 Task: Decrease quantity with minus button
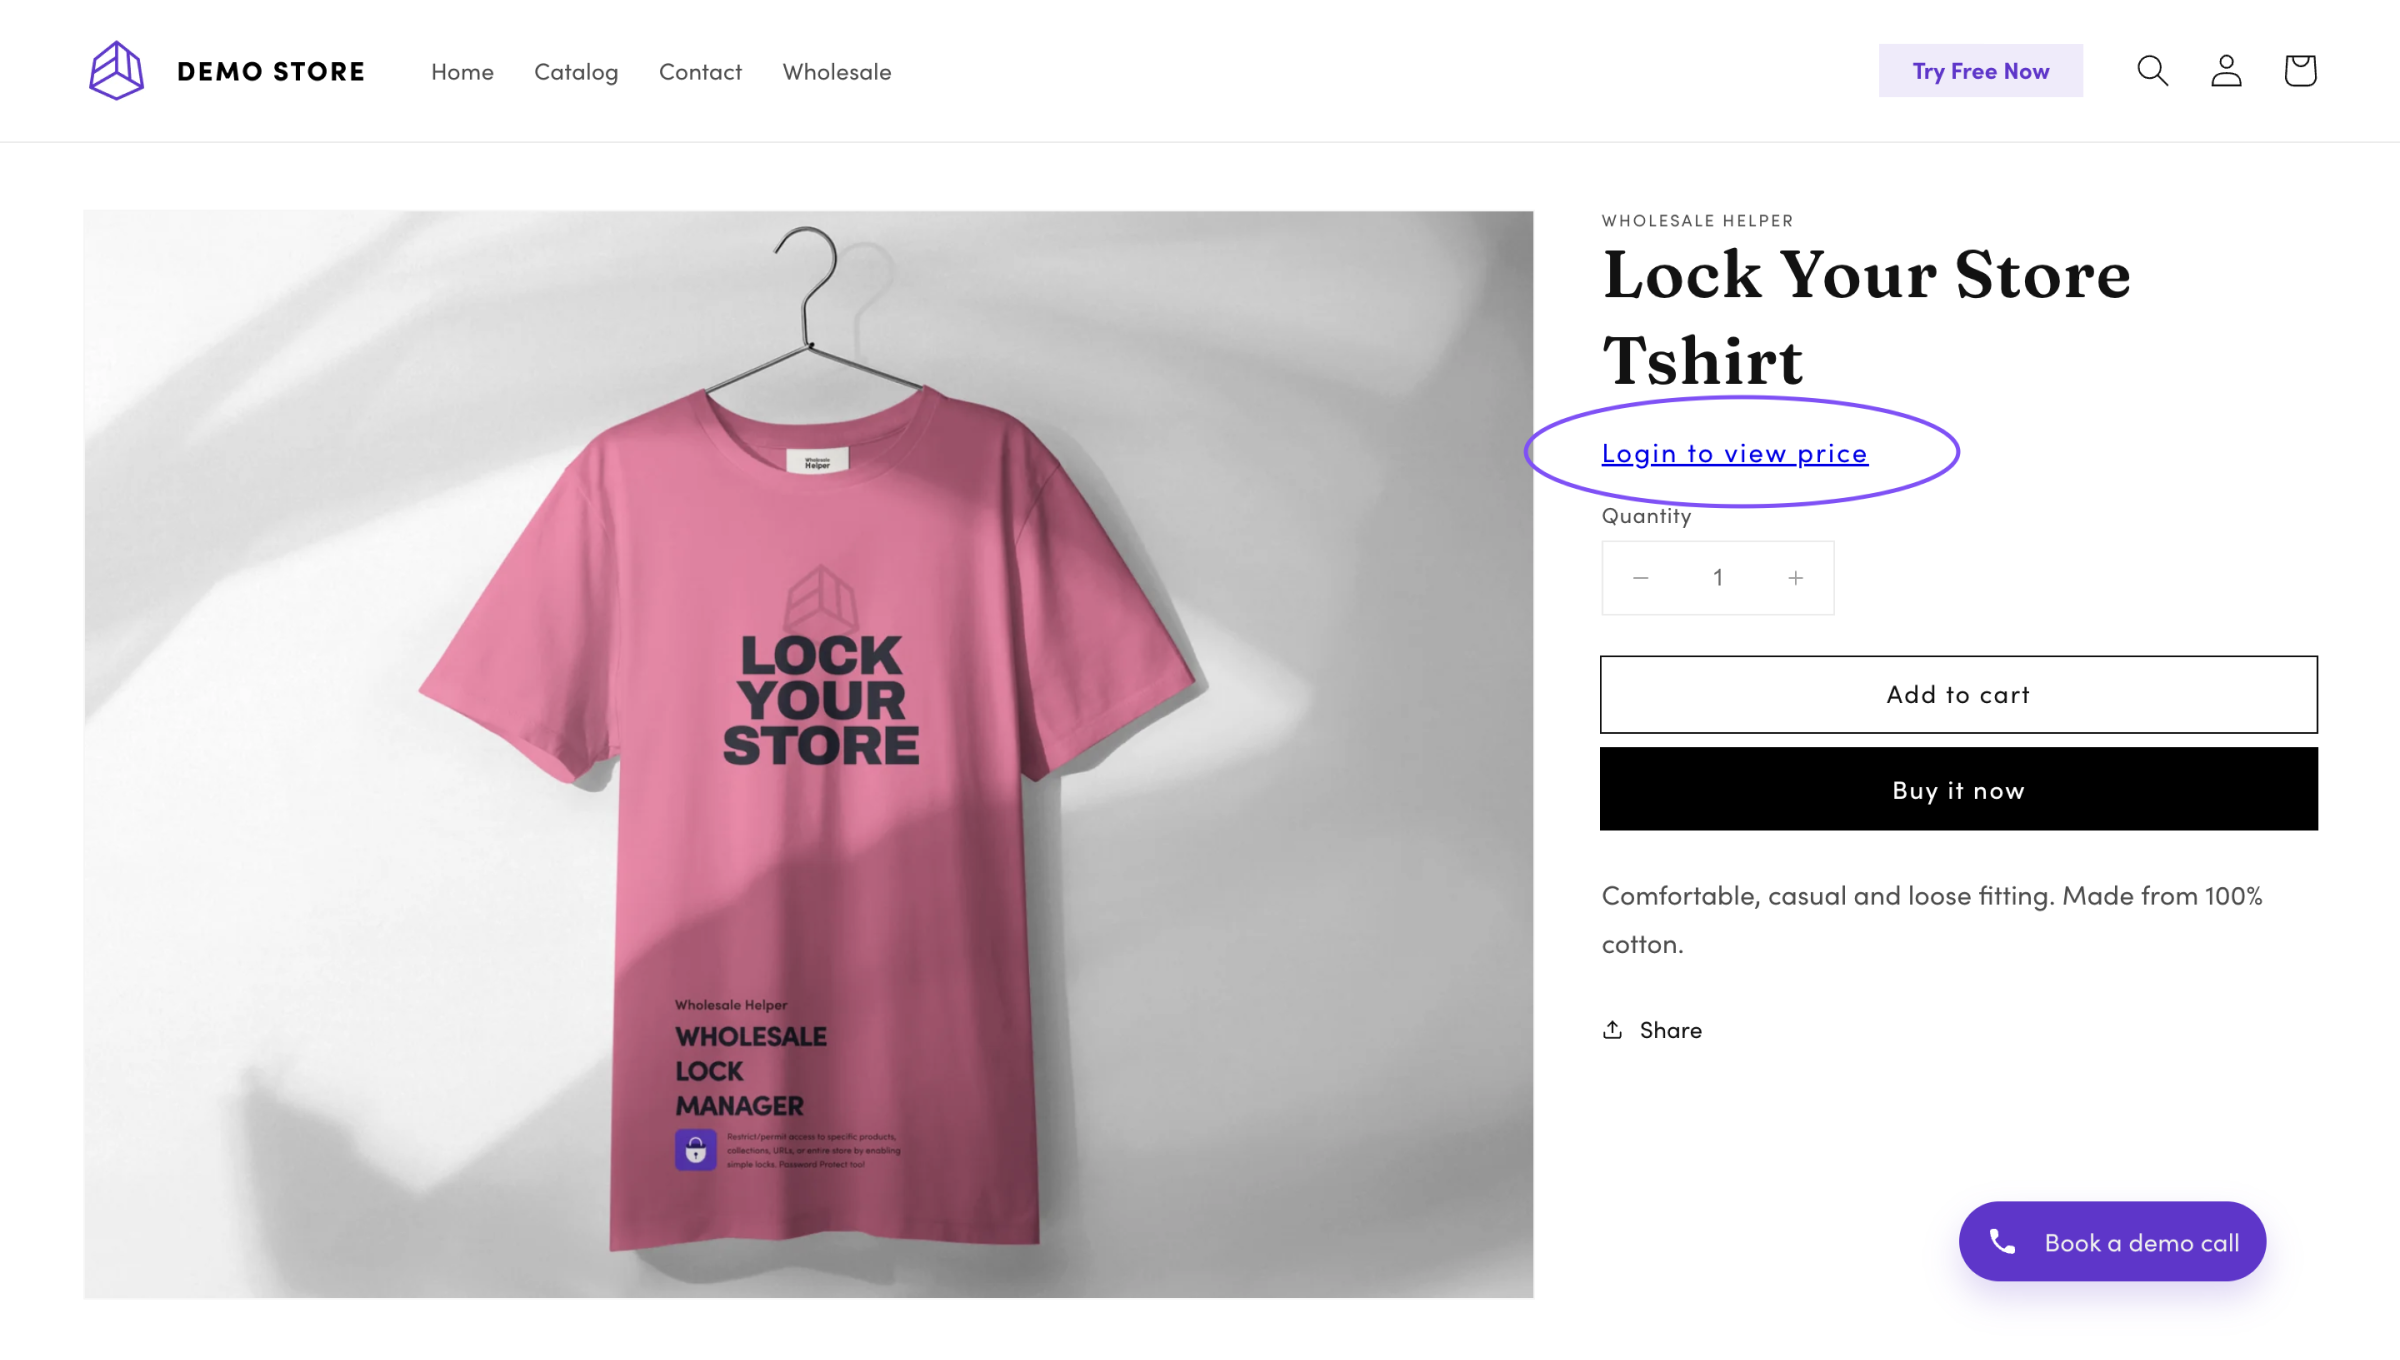pos(1641,578)
